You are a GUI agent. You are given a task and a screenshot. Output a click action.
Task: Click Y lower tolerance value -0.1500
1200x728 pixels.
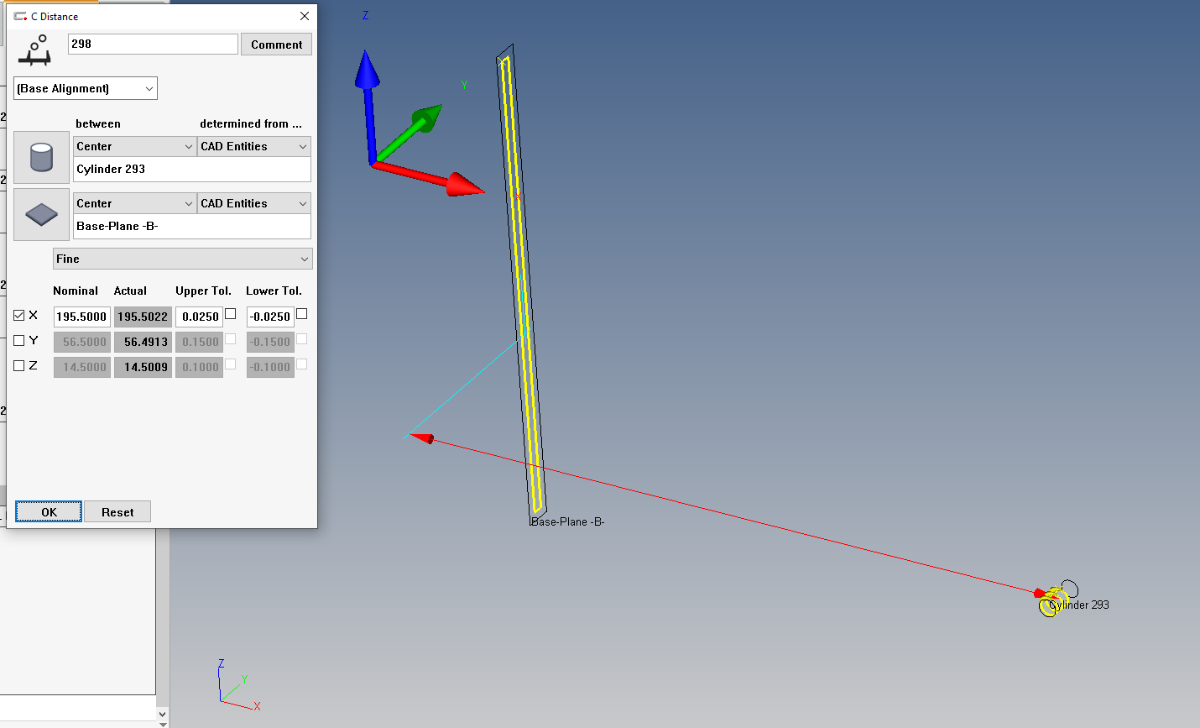(270, 342)
